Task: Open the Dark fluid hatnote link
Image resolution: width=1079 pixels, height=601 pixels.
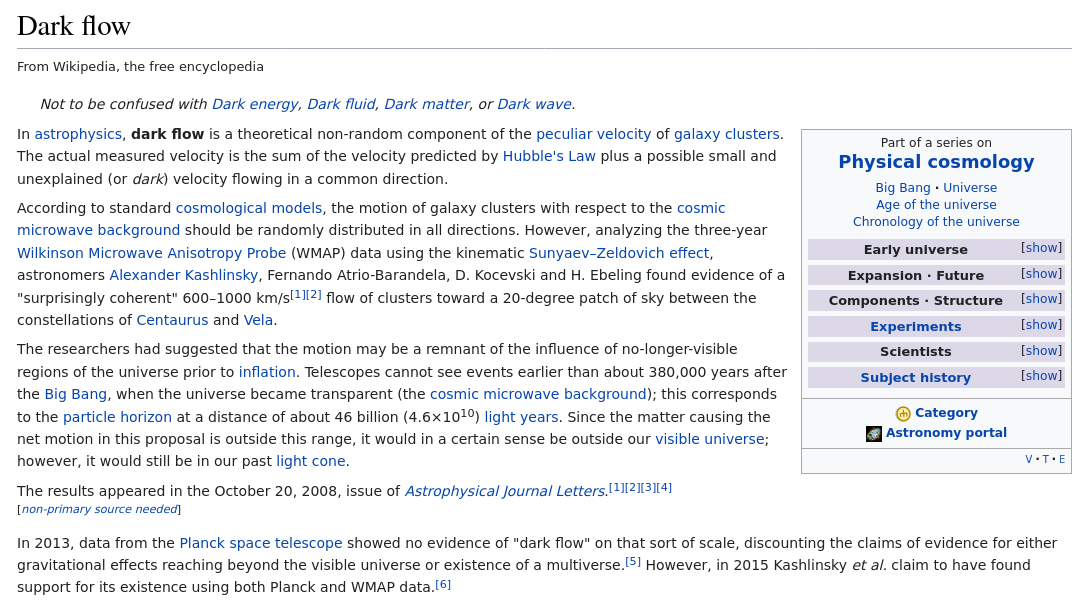Action: point(341,104)
